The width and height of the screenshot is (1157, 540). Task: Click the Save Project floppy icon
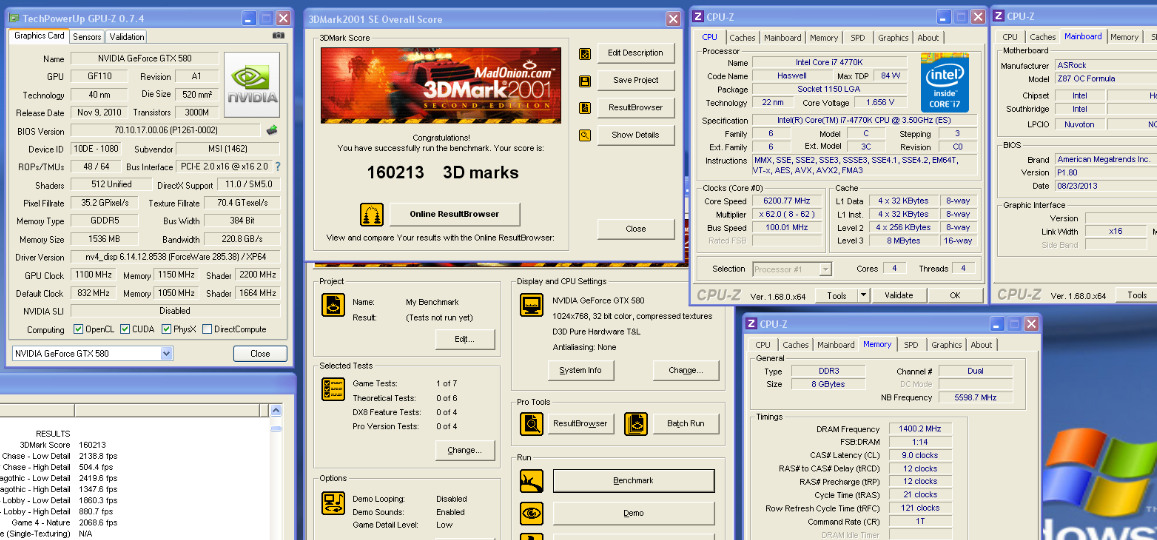(x=584, y=80)
